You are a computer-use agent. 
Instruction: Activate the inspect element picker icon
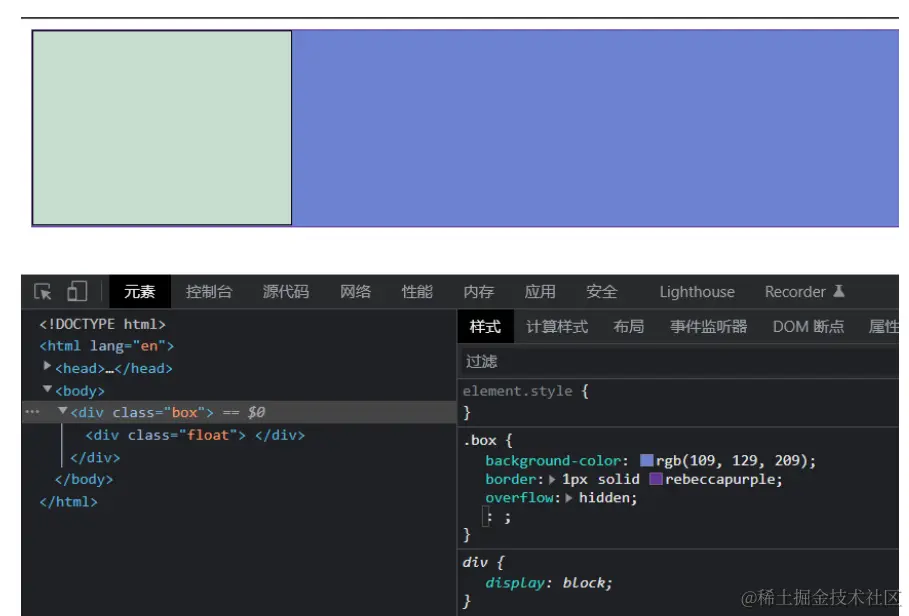point(43,291)
